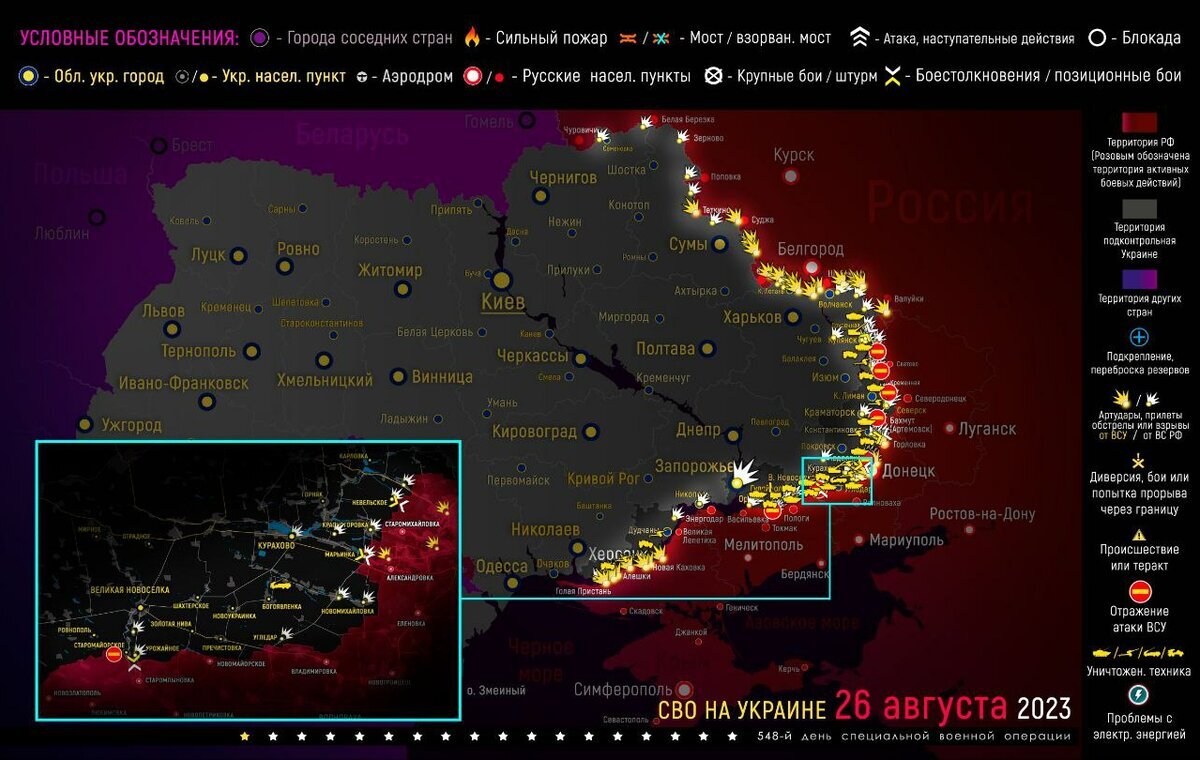Click the Чернигов label
The image size is (1200, 760).
point(562,177)
